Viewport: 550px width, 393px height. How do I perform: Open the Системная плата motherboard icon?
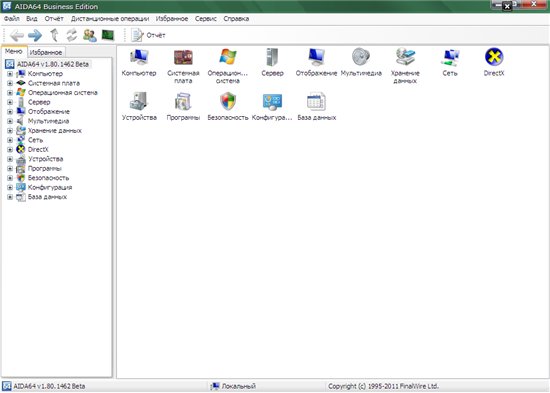(x=183, y=57)
